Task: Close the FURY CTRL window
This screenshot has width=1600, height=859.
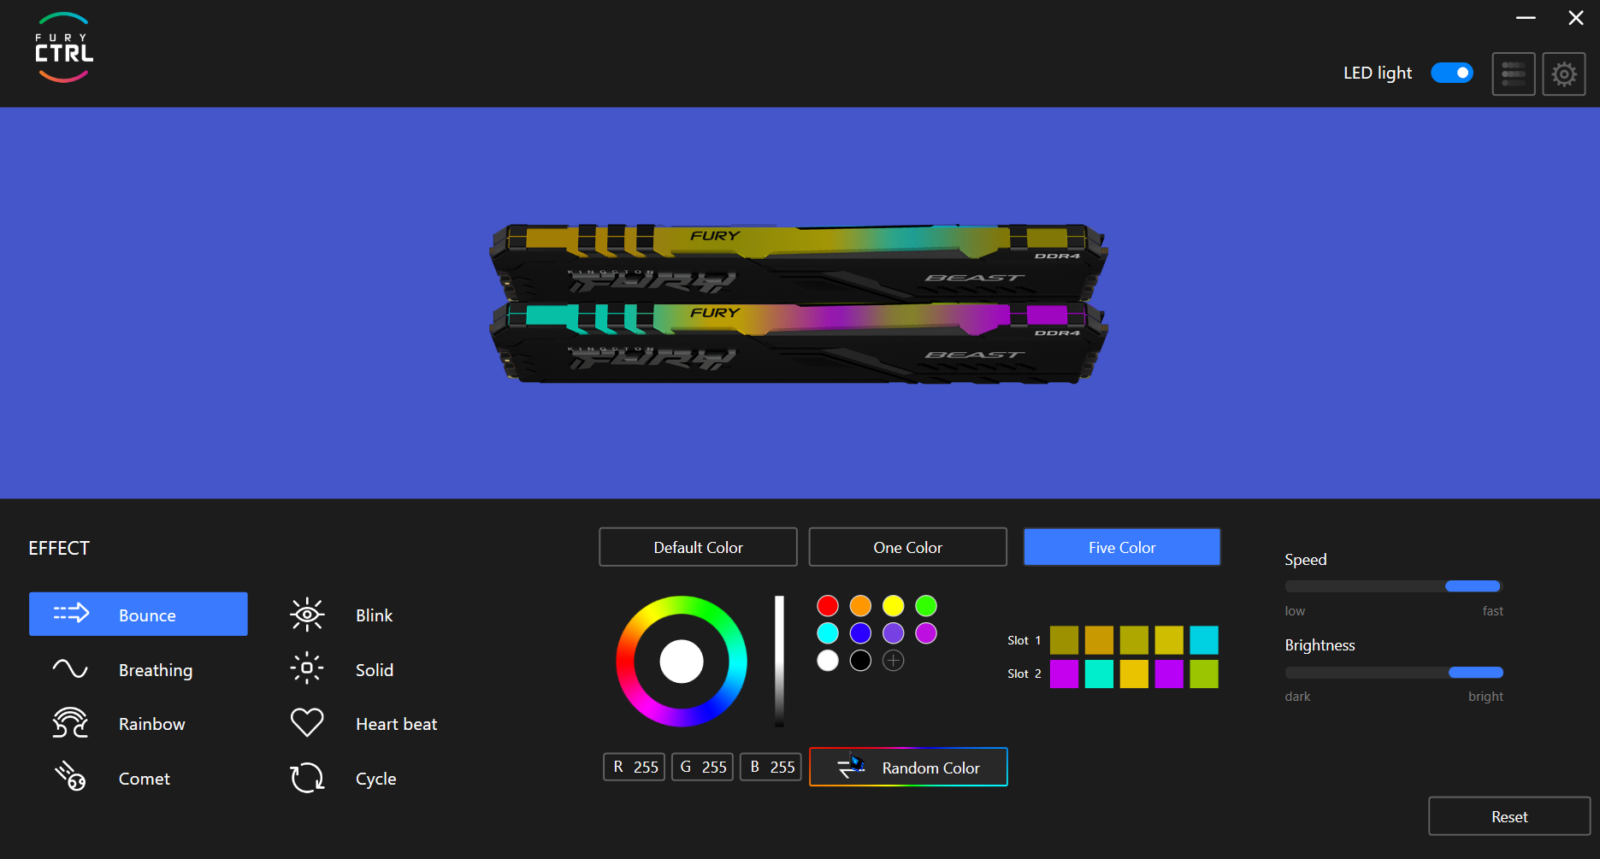Action: coord(1576,17)
